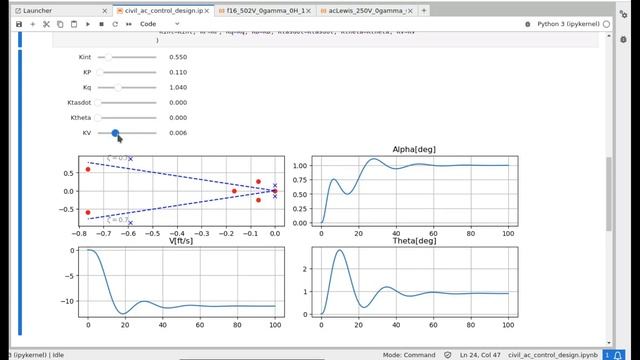Close the f16_502V_0gamma tab
The width and height of the screenshot is (640, 360).
[309, 11]
